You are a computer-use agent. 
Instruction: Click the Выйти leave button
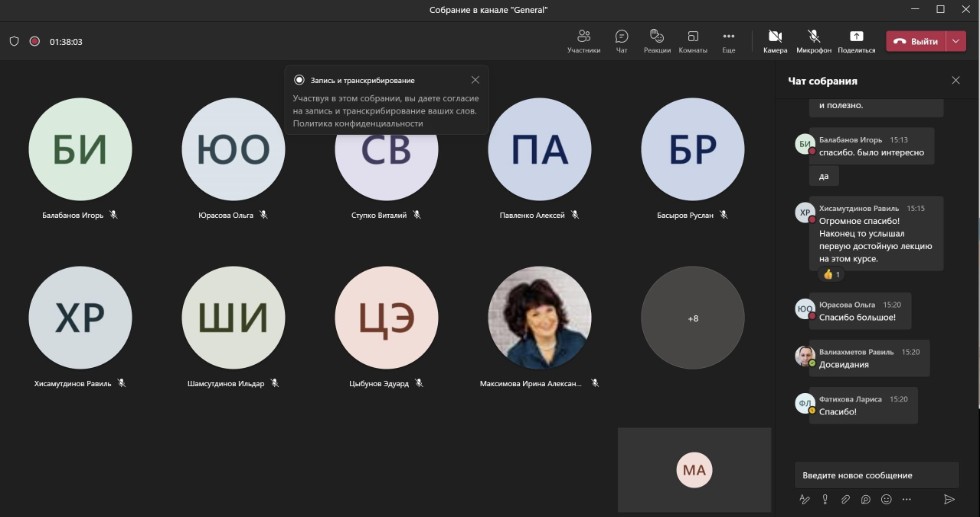[916, 41]
